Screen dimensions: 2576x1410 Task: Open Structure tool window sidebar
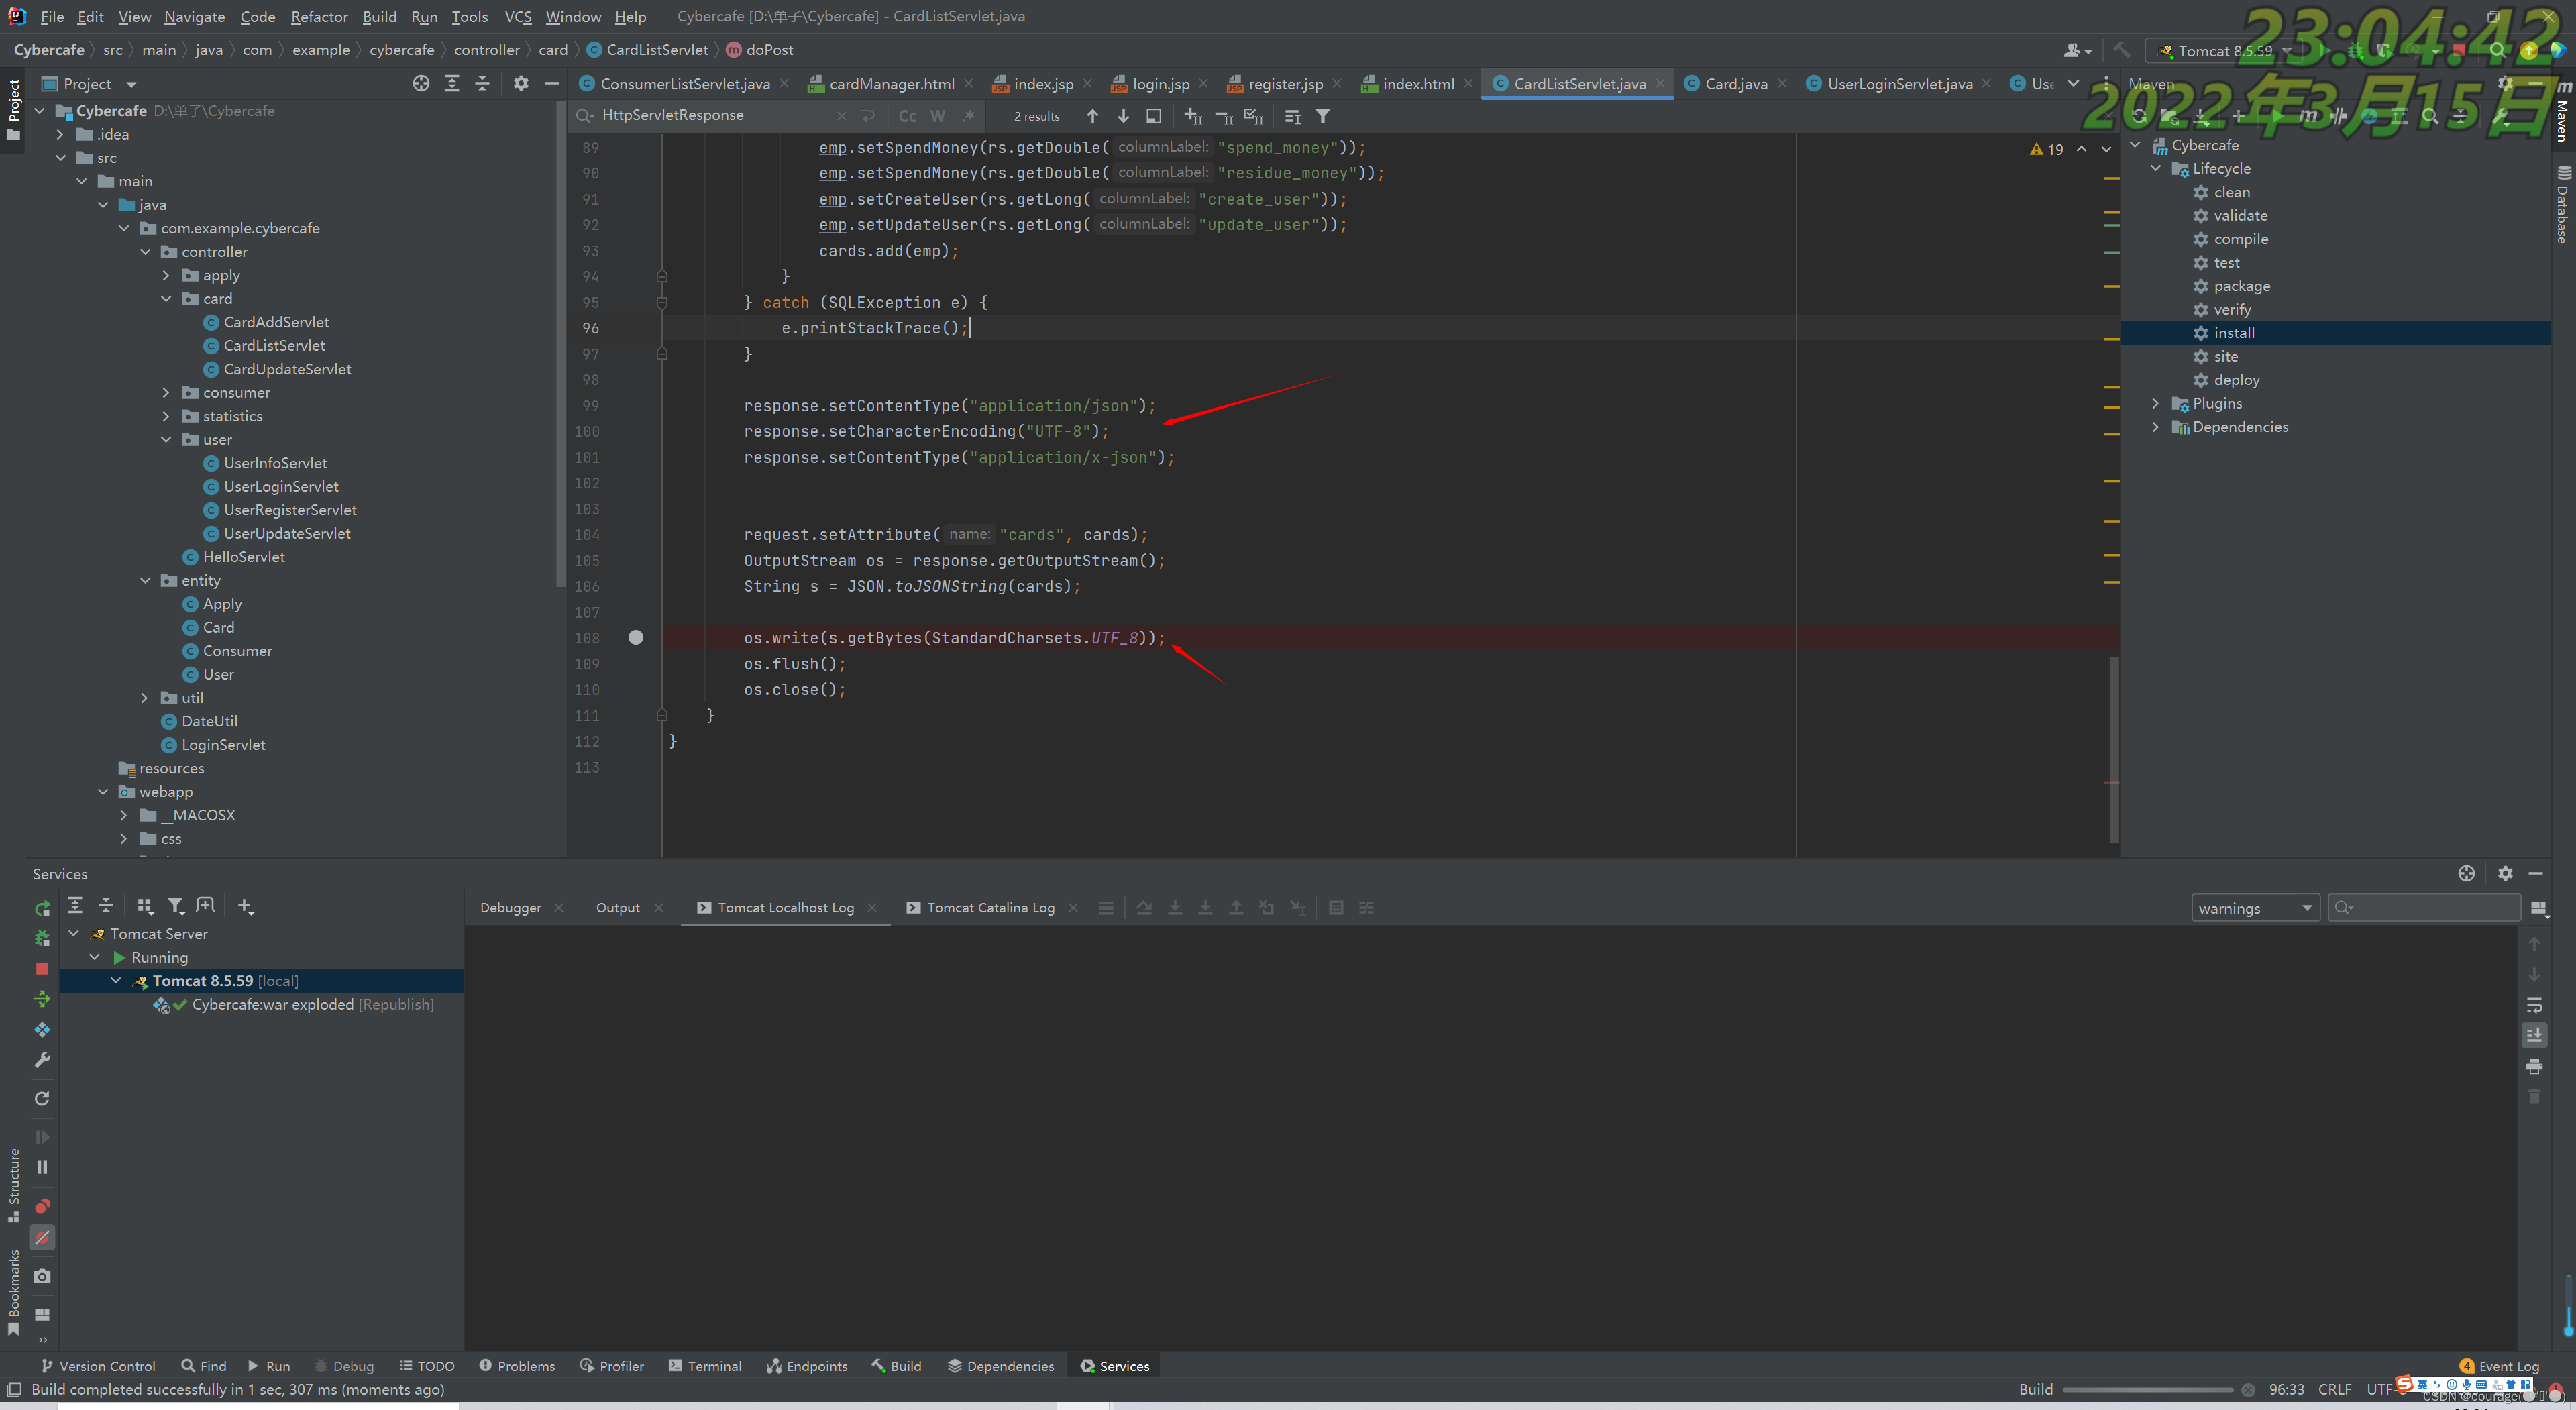(13, 1186)
